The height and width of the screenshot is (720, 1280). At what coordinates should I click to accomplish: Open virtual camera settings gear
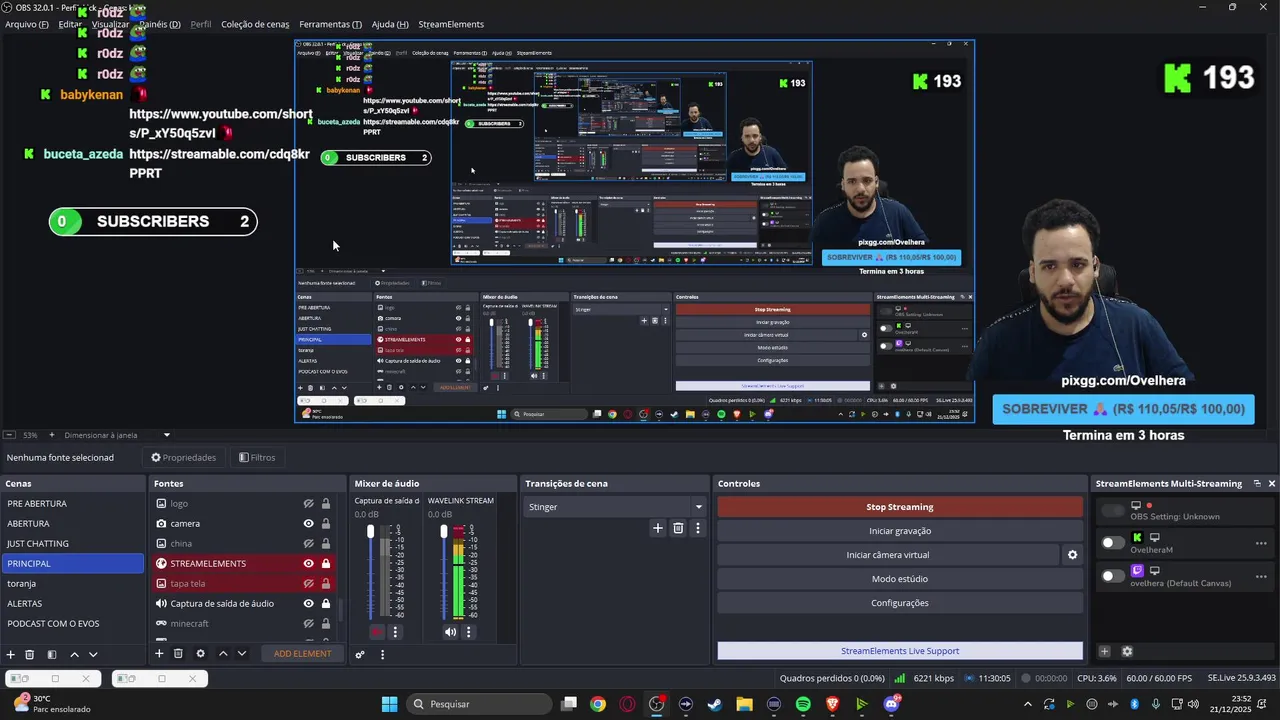[x=1072, y=555]
